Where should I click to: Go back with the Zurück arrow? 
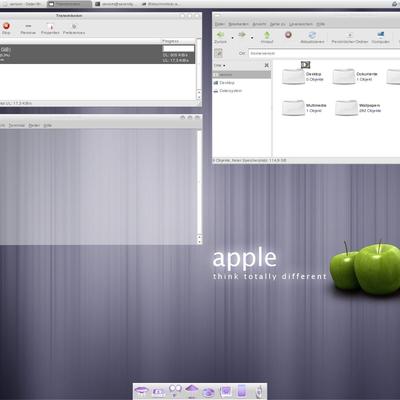[x=220, y=35]
